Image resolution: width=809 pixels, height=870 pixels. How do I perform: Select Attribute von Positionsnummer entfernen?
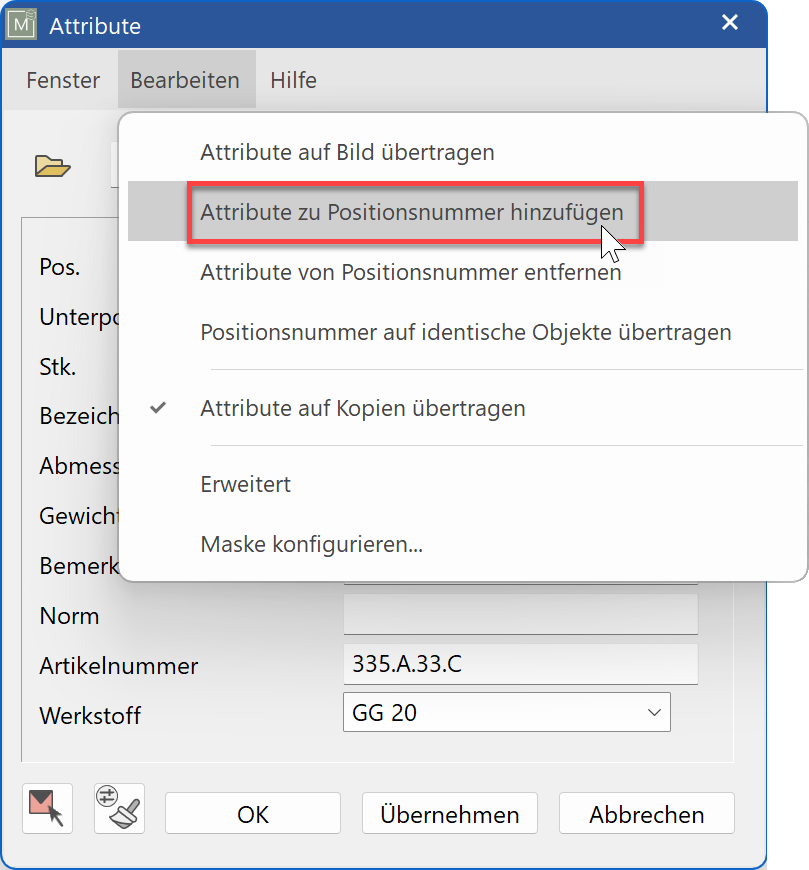(x=410, y=272)
